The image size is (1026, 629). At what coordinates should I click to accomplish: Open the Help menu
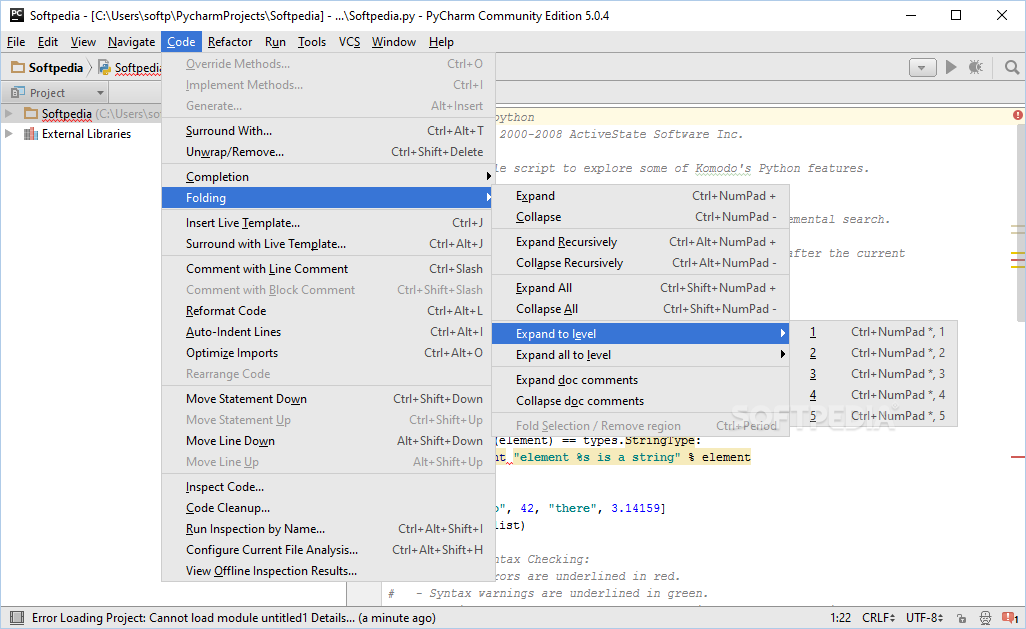pyautogui.click(x=441, y=42)
